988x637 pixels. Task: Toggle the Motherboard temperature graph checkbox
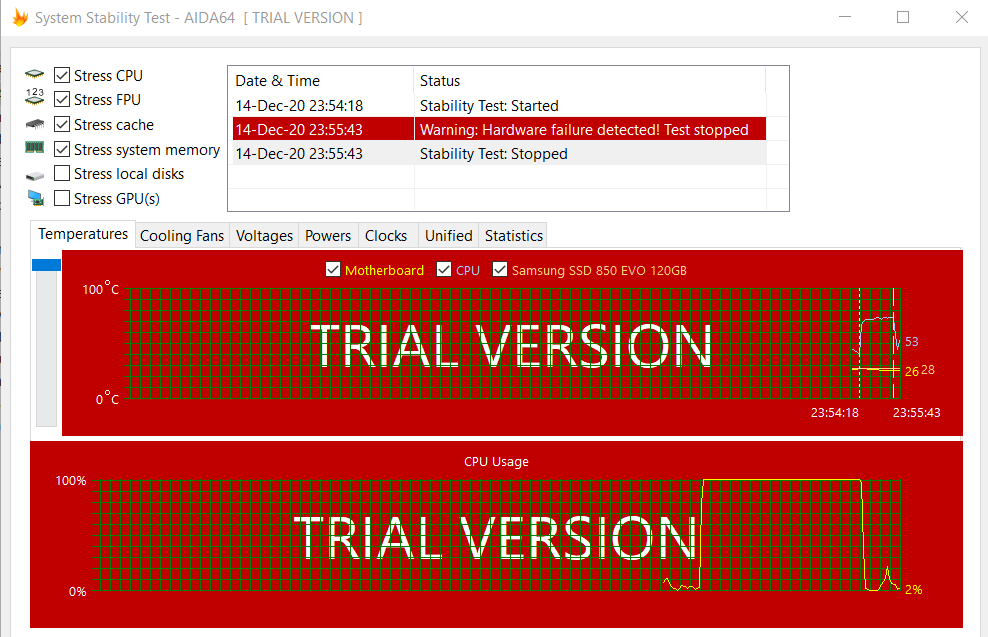333,270
